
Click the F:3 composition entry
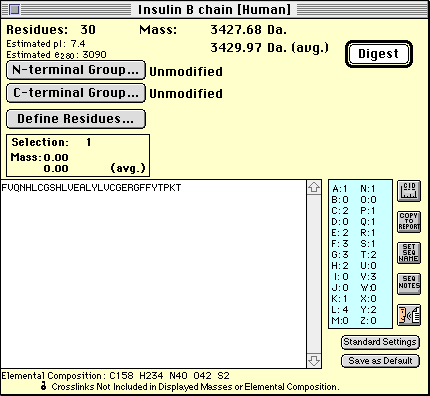point(340,244)
